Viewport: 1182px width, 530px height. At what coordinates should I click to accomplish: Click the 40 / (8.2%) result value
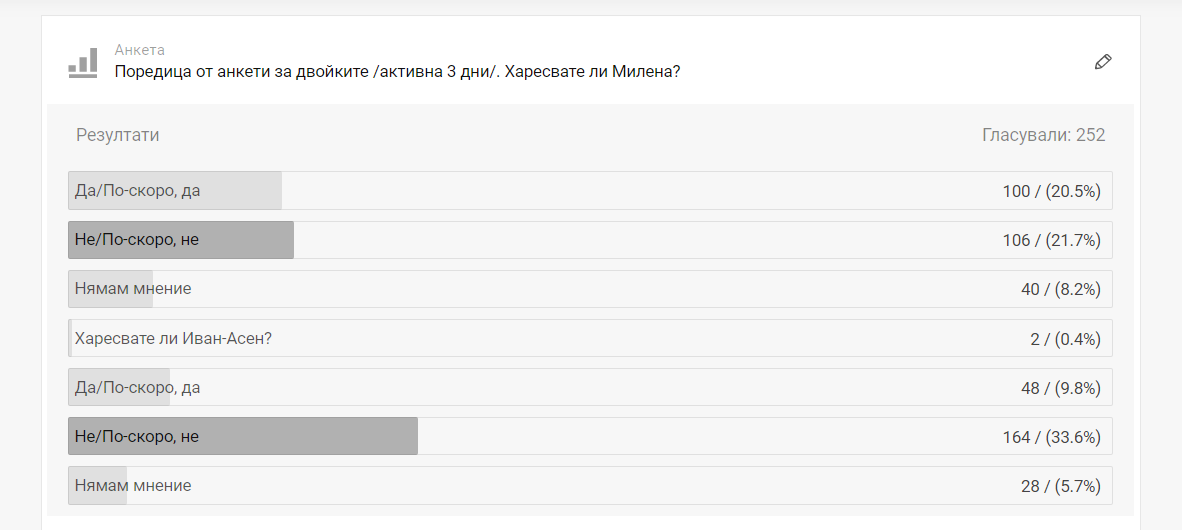1060,289
